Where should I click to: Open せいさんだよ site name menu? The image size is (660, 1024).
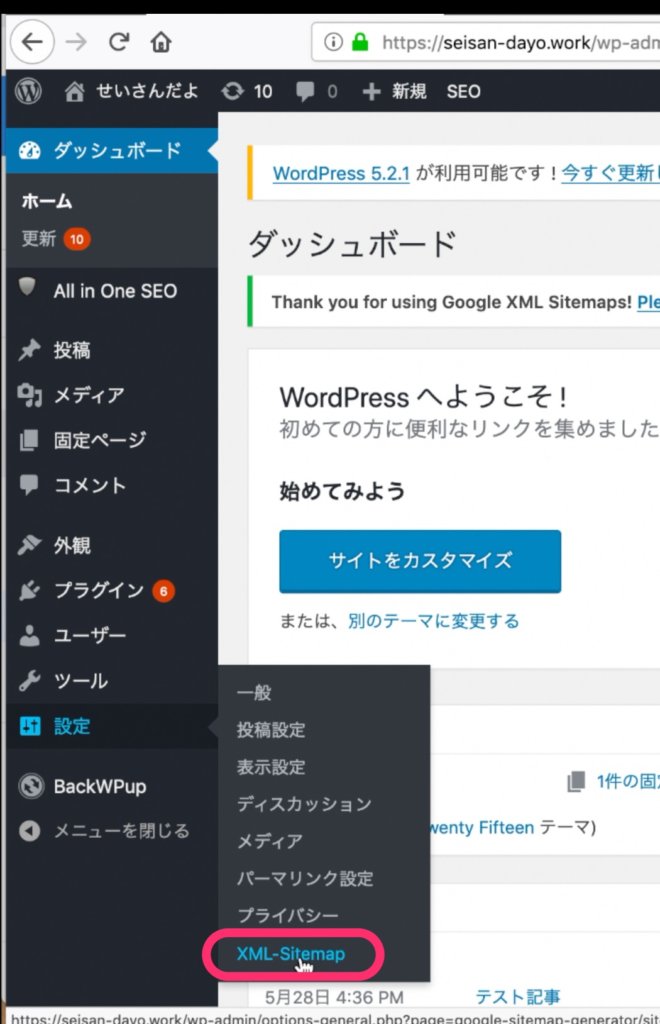[x=132, y=92]
